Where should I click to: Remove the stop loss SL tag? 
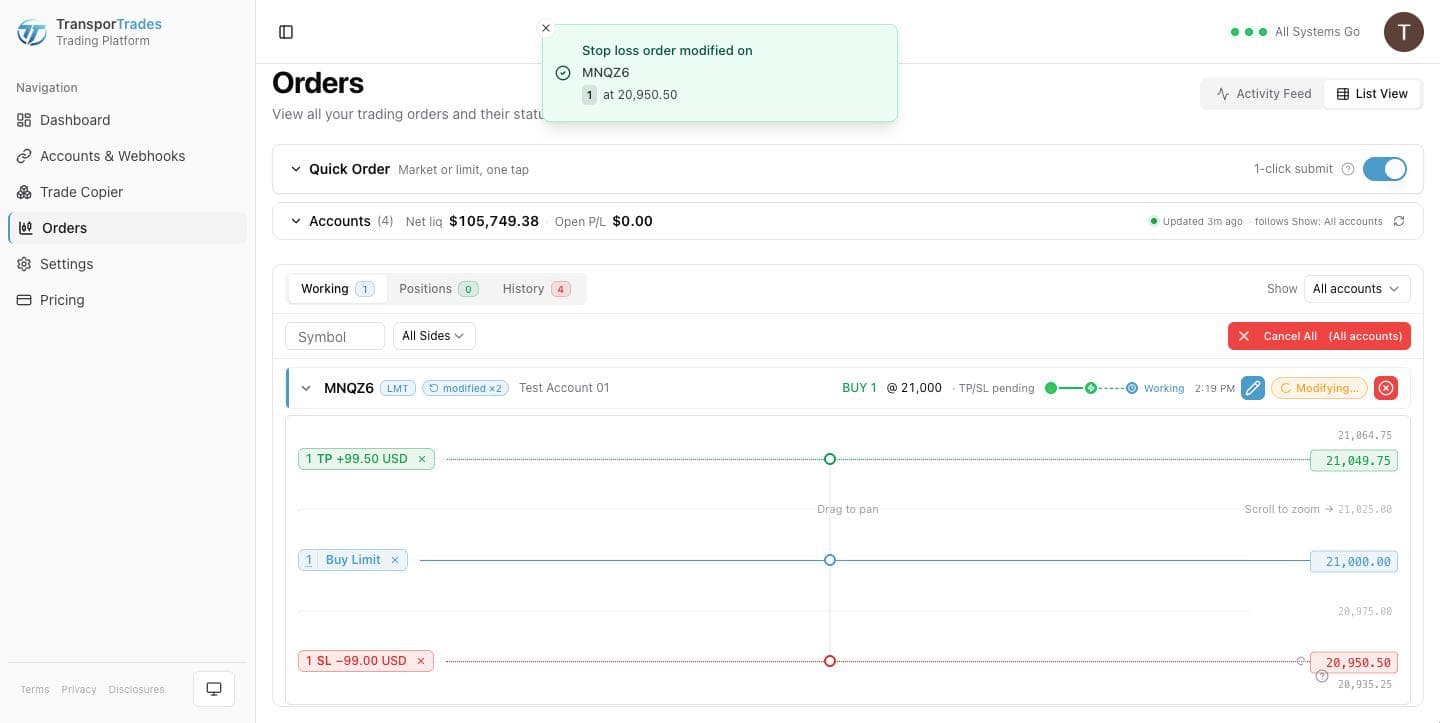(x=421, y=661)
